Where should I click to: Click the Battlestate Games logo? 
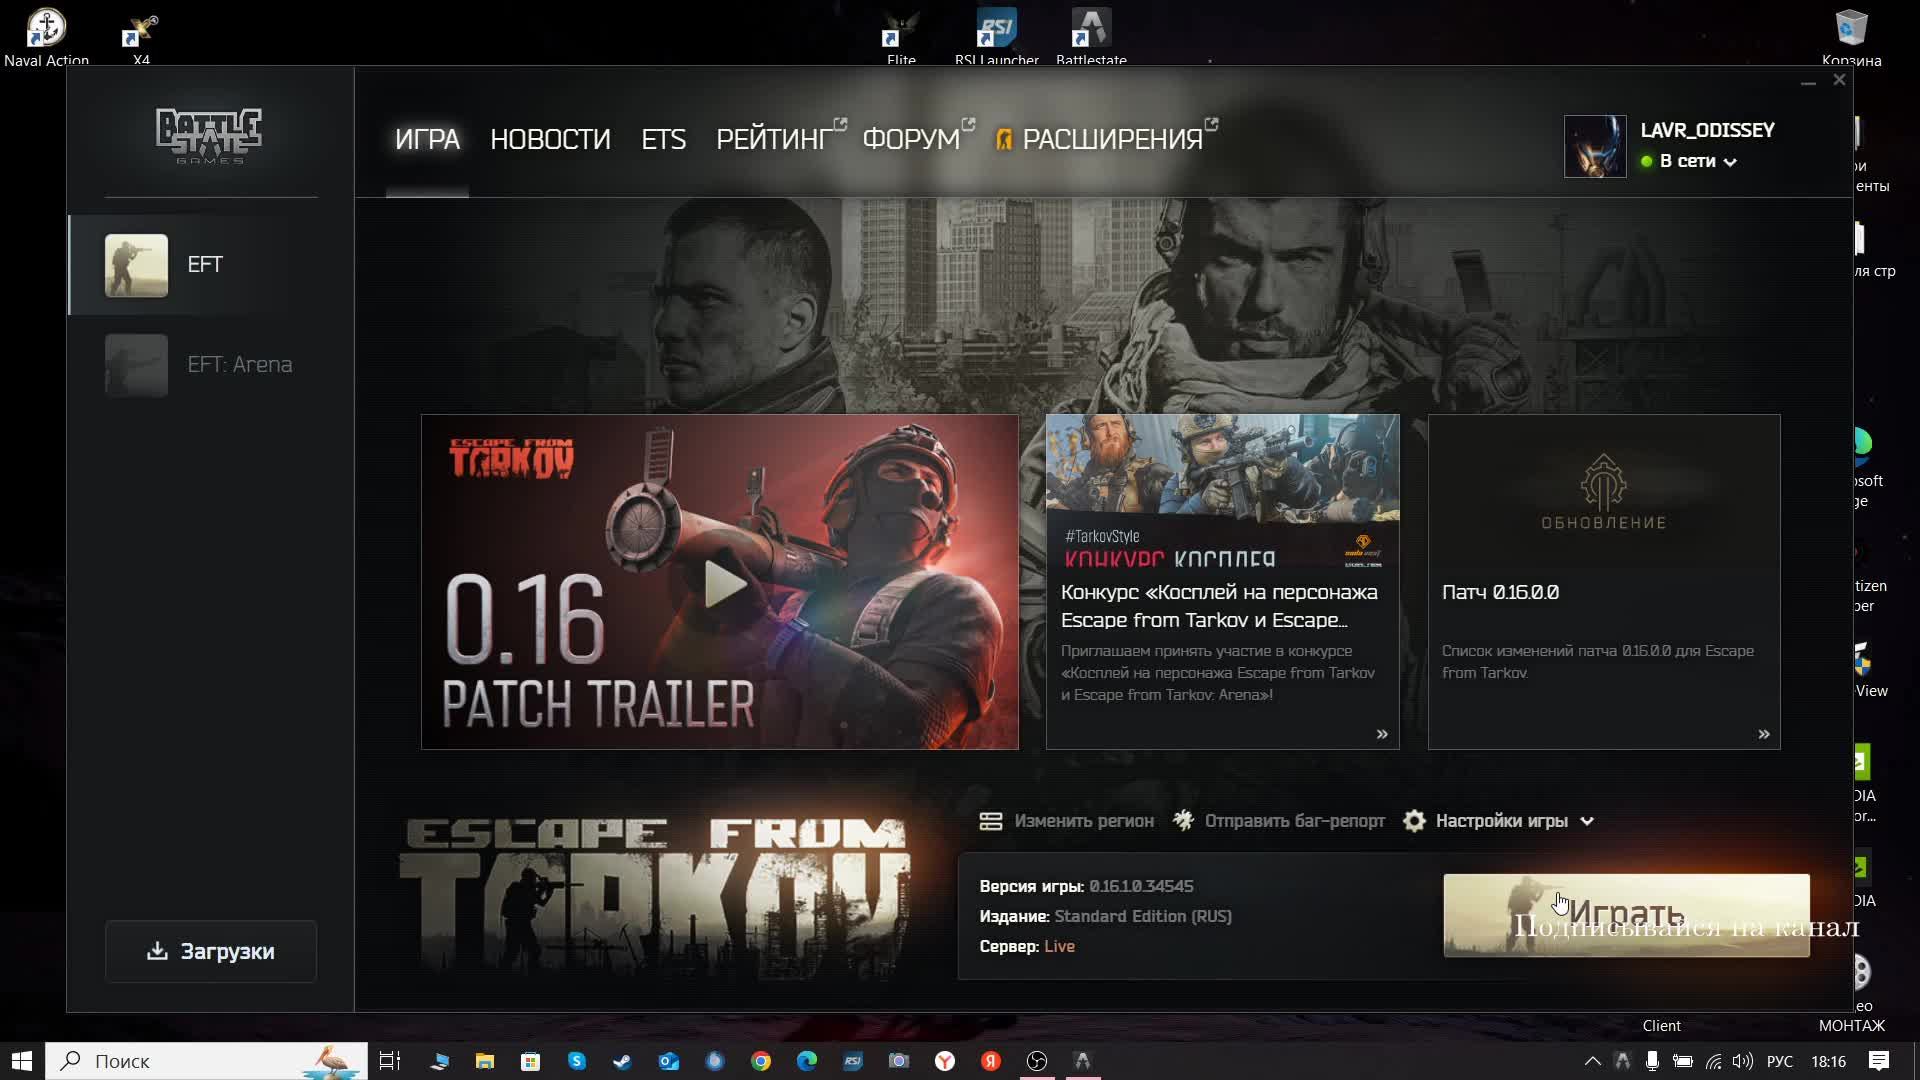click(209, 136)
